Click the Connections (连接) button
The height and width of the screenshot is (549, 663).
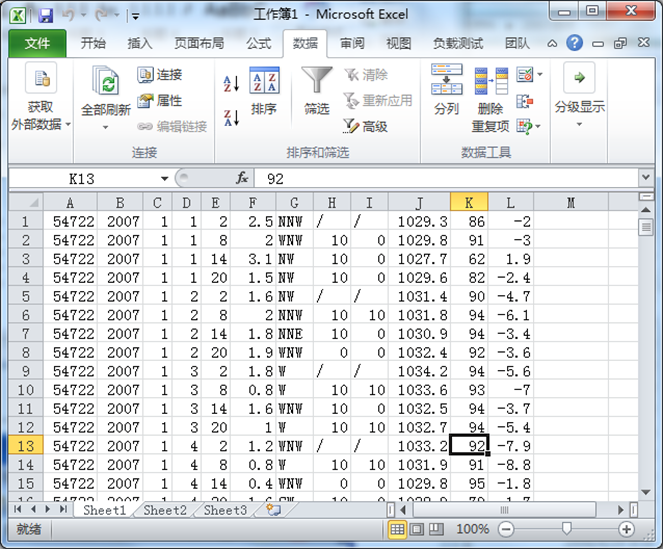(x=160, y=75)
